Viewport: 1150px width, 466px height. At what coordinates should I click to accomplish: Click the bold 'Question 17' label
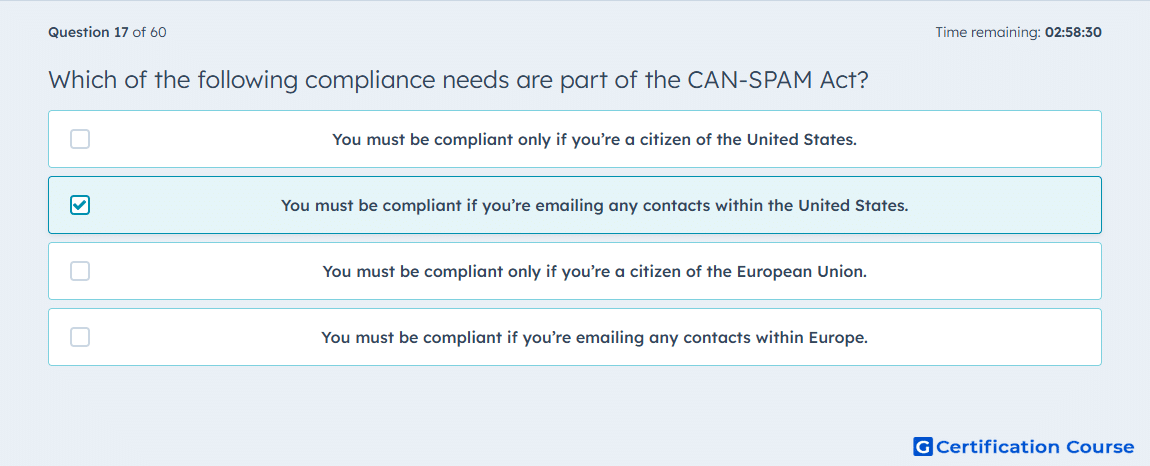pyautogui.click(x=88, y=32)
